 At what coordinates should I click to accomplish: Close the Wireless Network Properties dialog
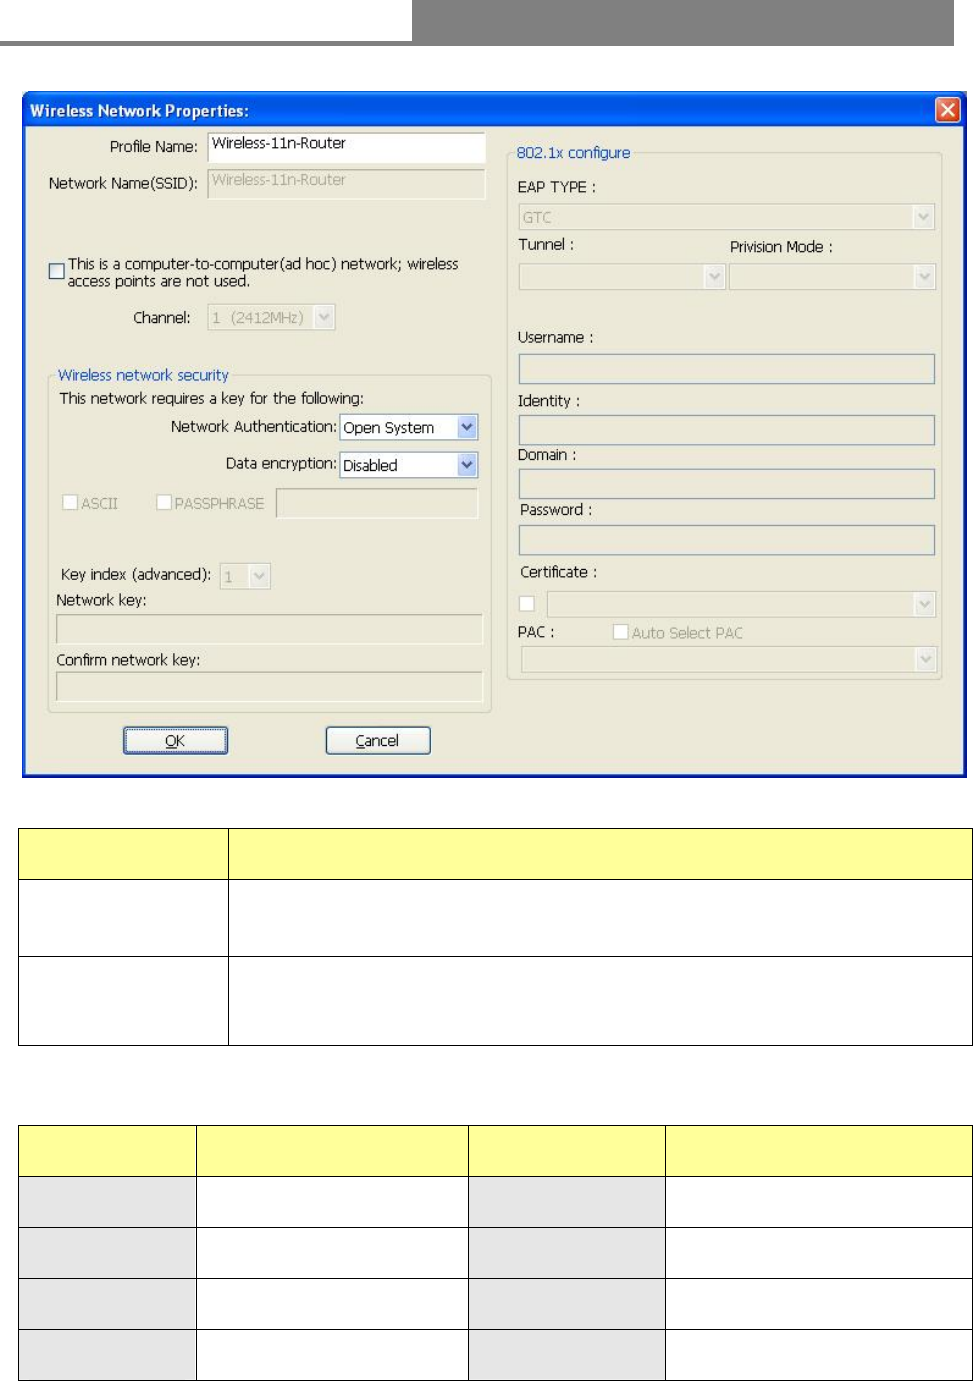click(946, 110)
